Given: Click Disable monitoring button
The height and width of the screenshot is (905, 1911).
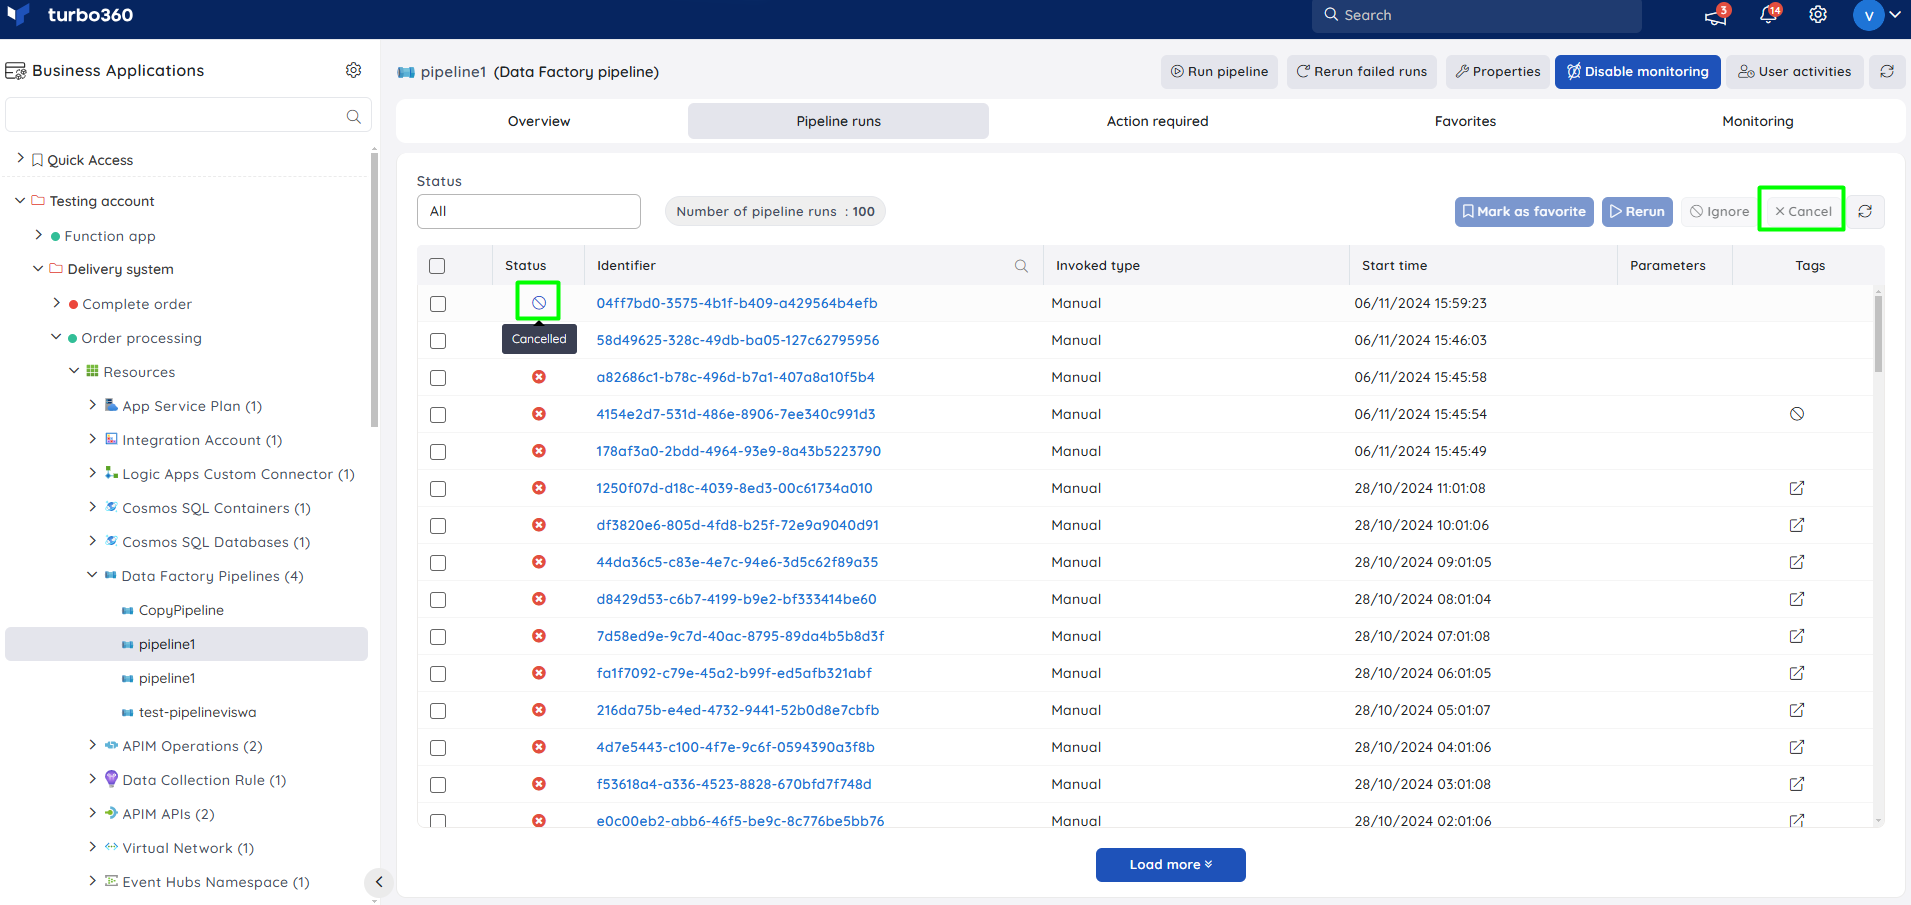Looking at the screenshot, I should [x=1637, y=71].
